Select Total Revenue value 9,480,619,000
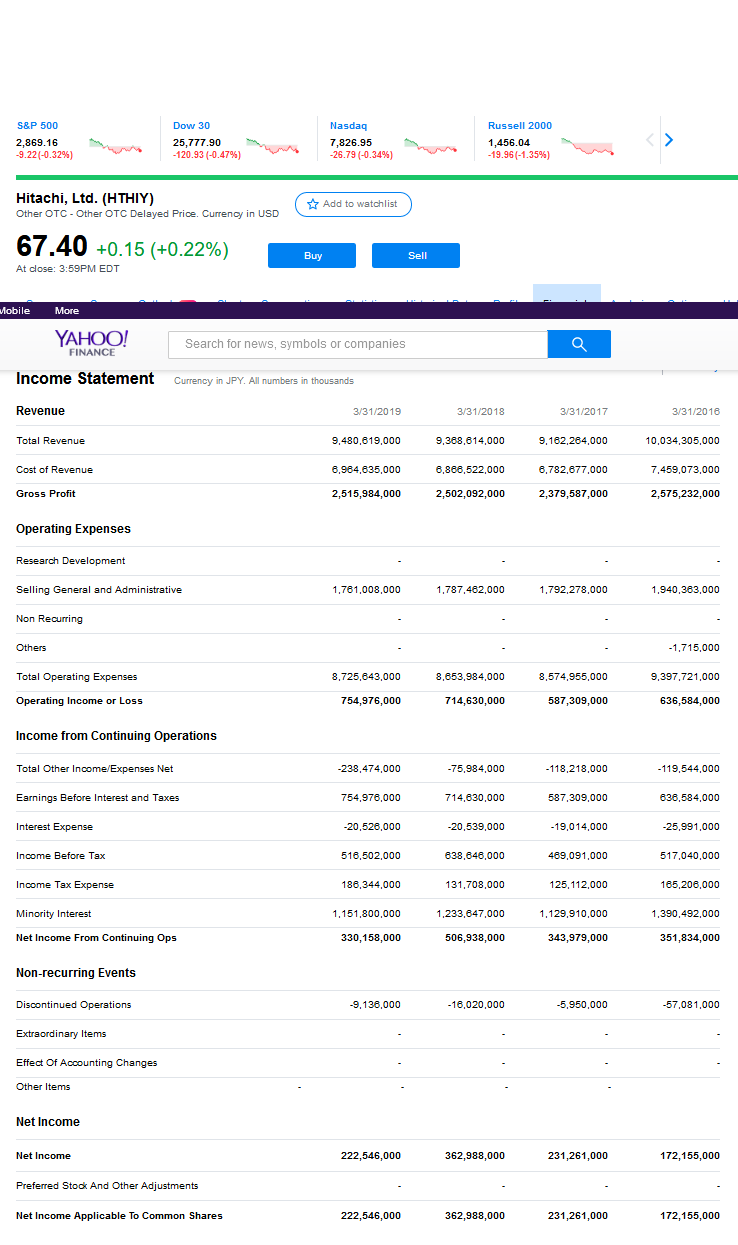738x1245 pixels. coord(366,441)
